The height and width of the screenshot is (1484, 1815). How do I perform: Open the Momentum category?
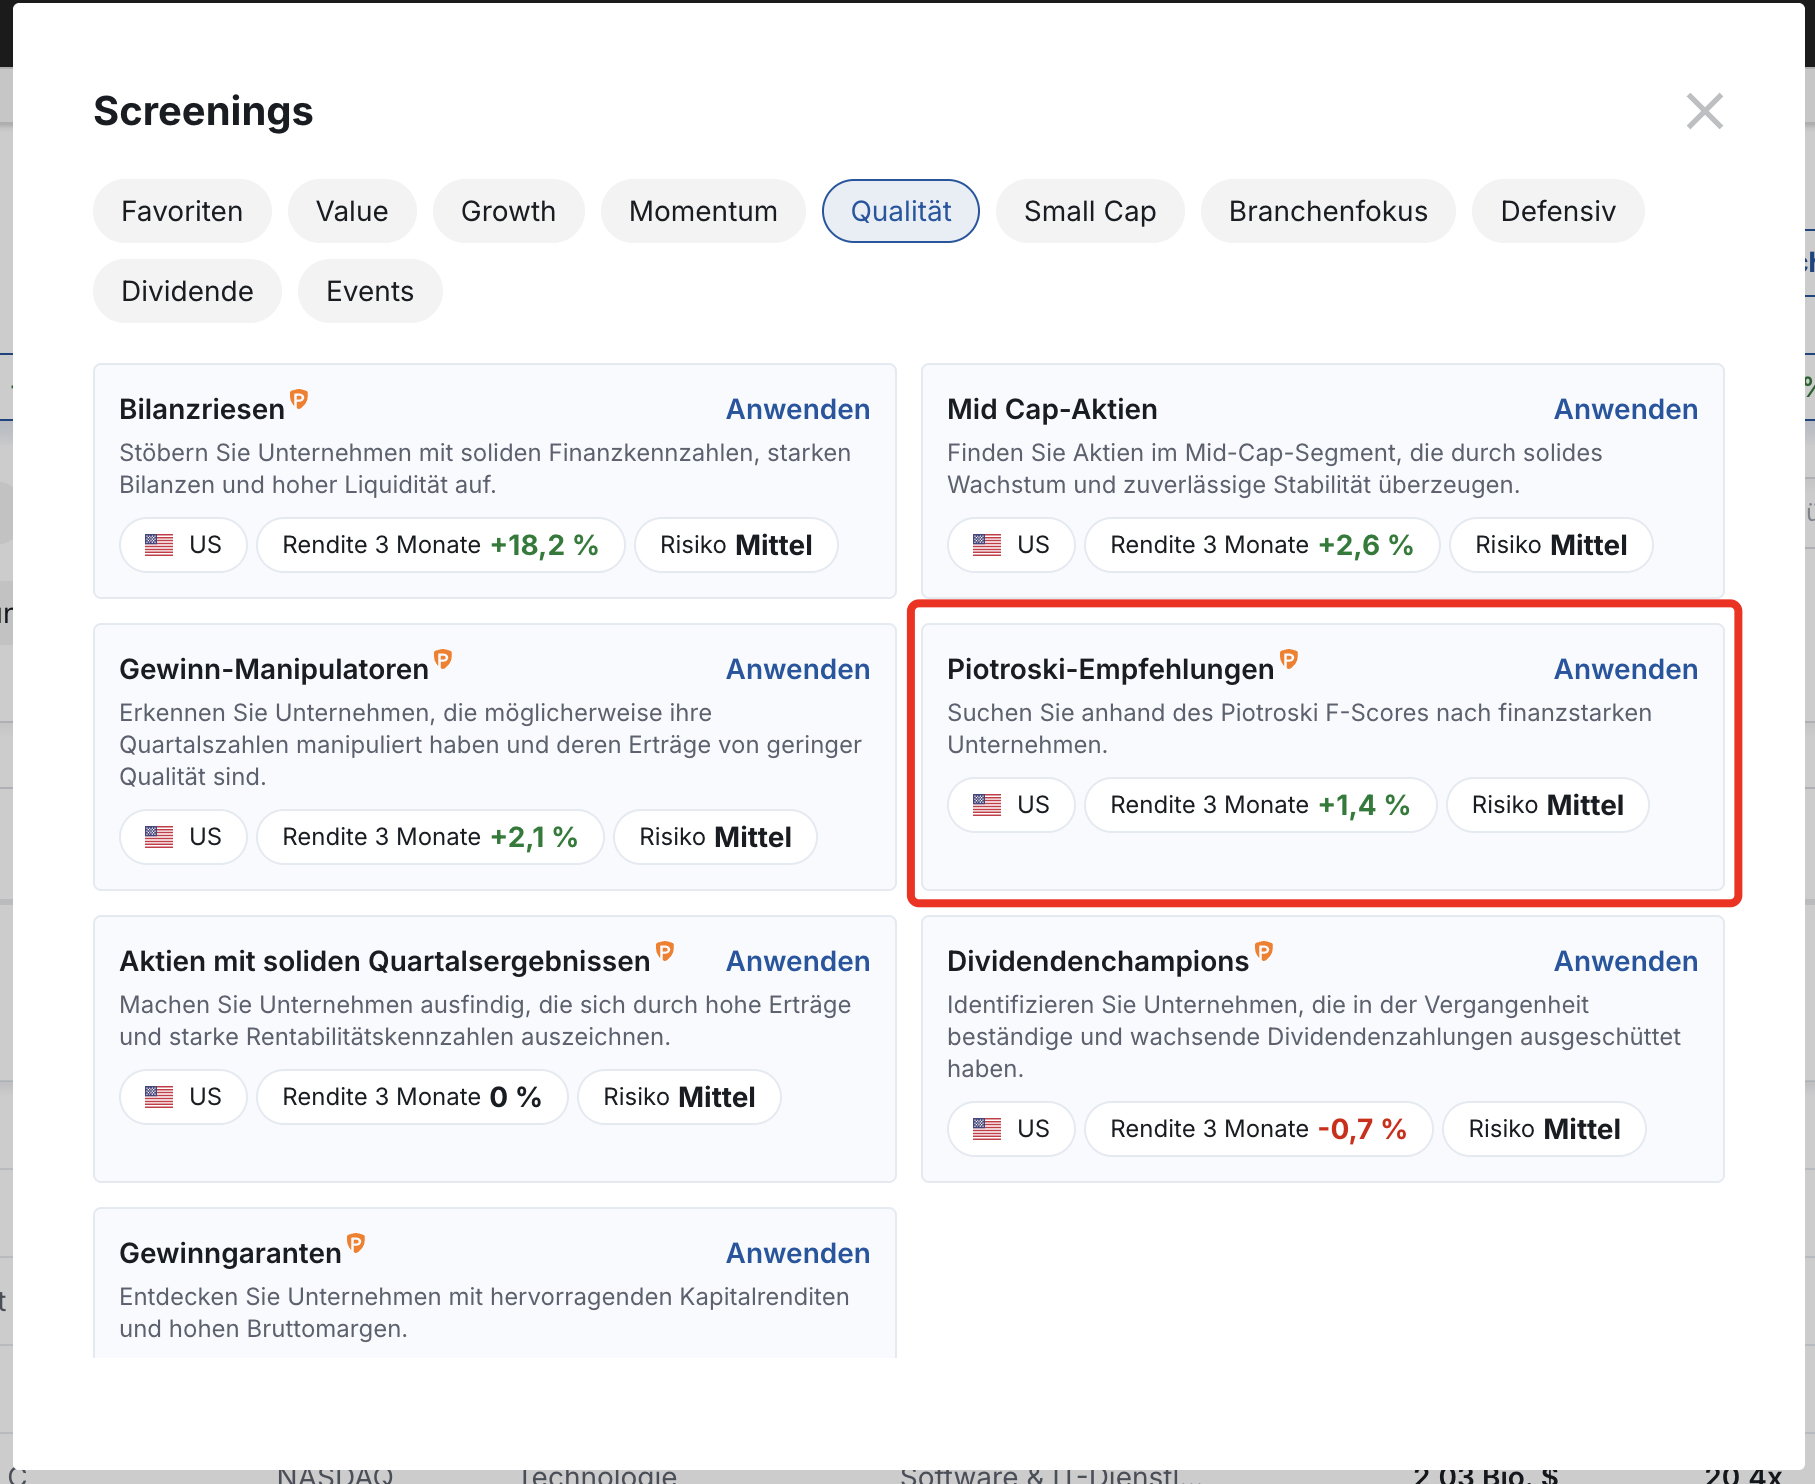coord(703,211)
